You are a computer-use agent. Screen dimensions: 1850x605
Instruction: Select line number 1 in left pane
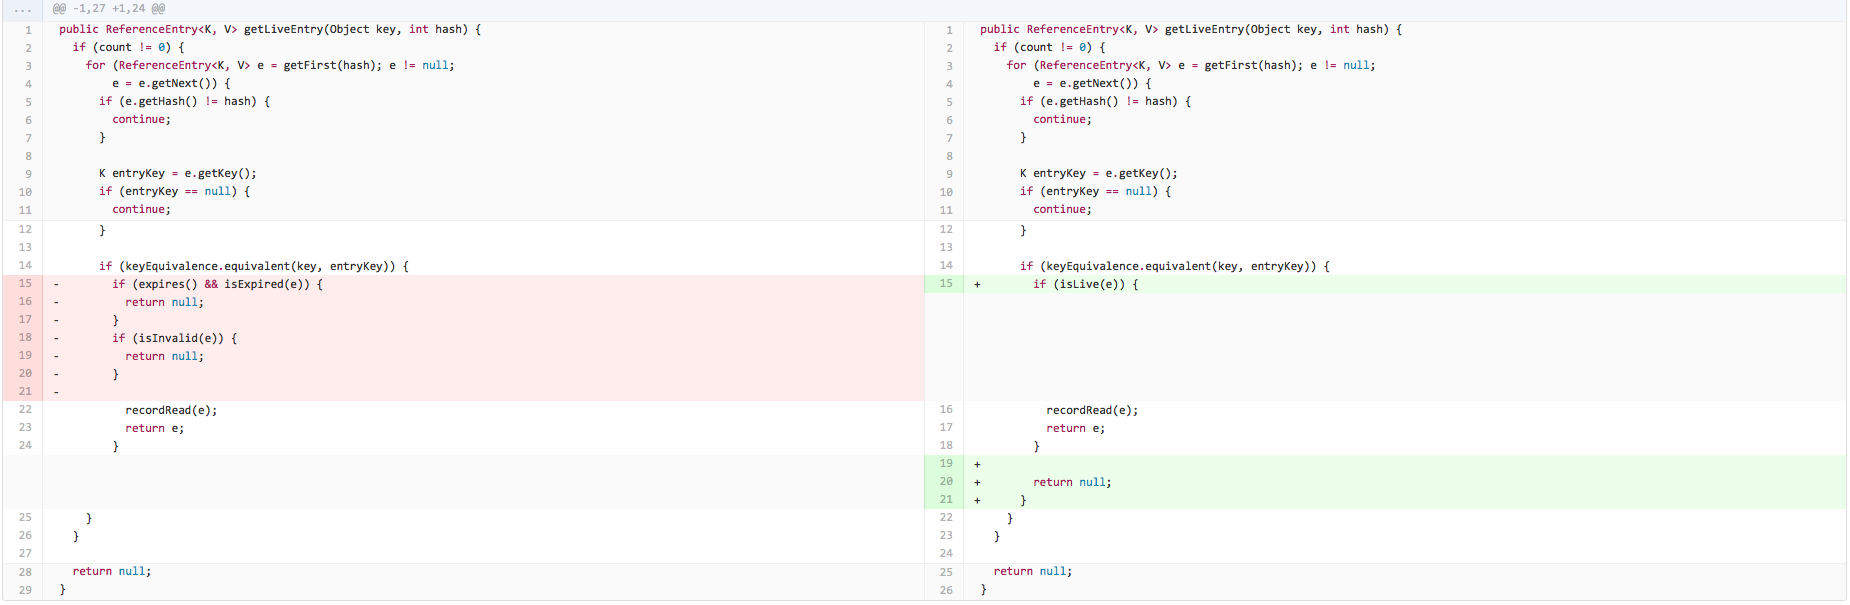28,30
